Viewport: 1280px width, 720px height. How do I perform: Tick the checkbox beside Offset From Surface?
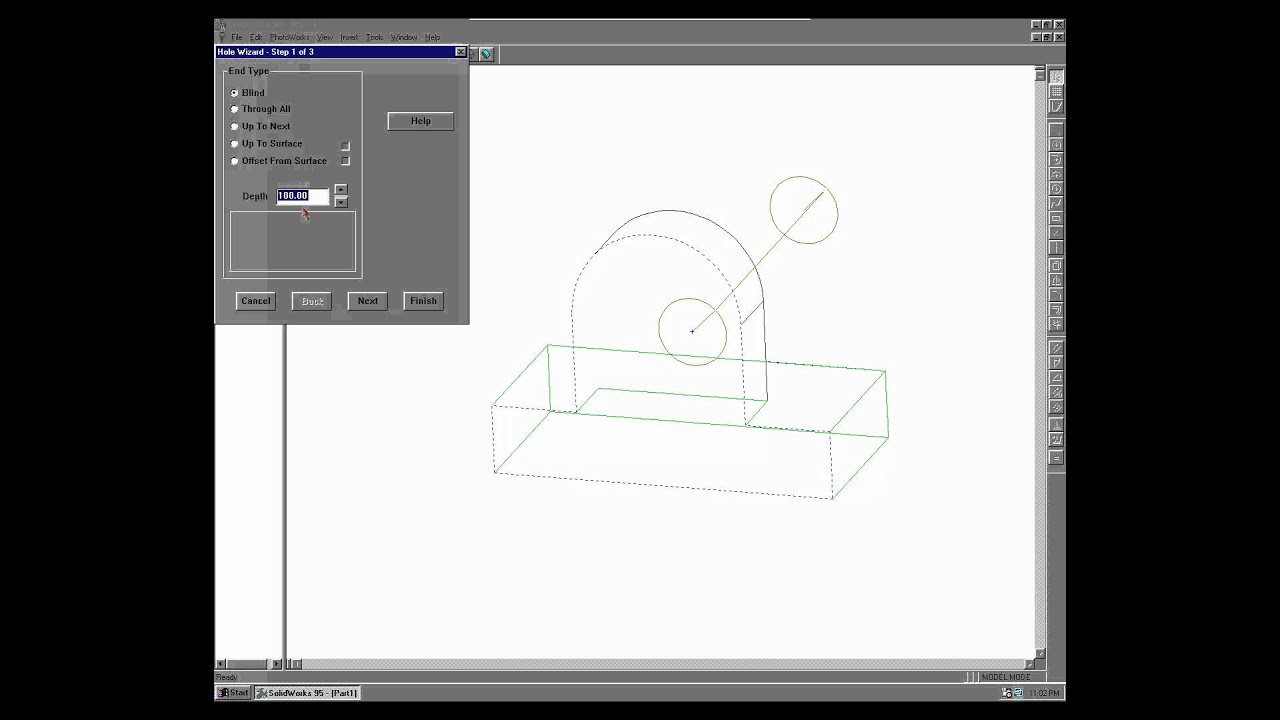pos(345,161)
